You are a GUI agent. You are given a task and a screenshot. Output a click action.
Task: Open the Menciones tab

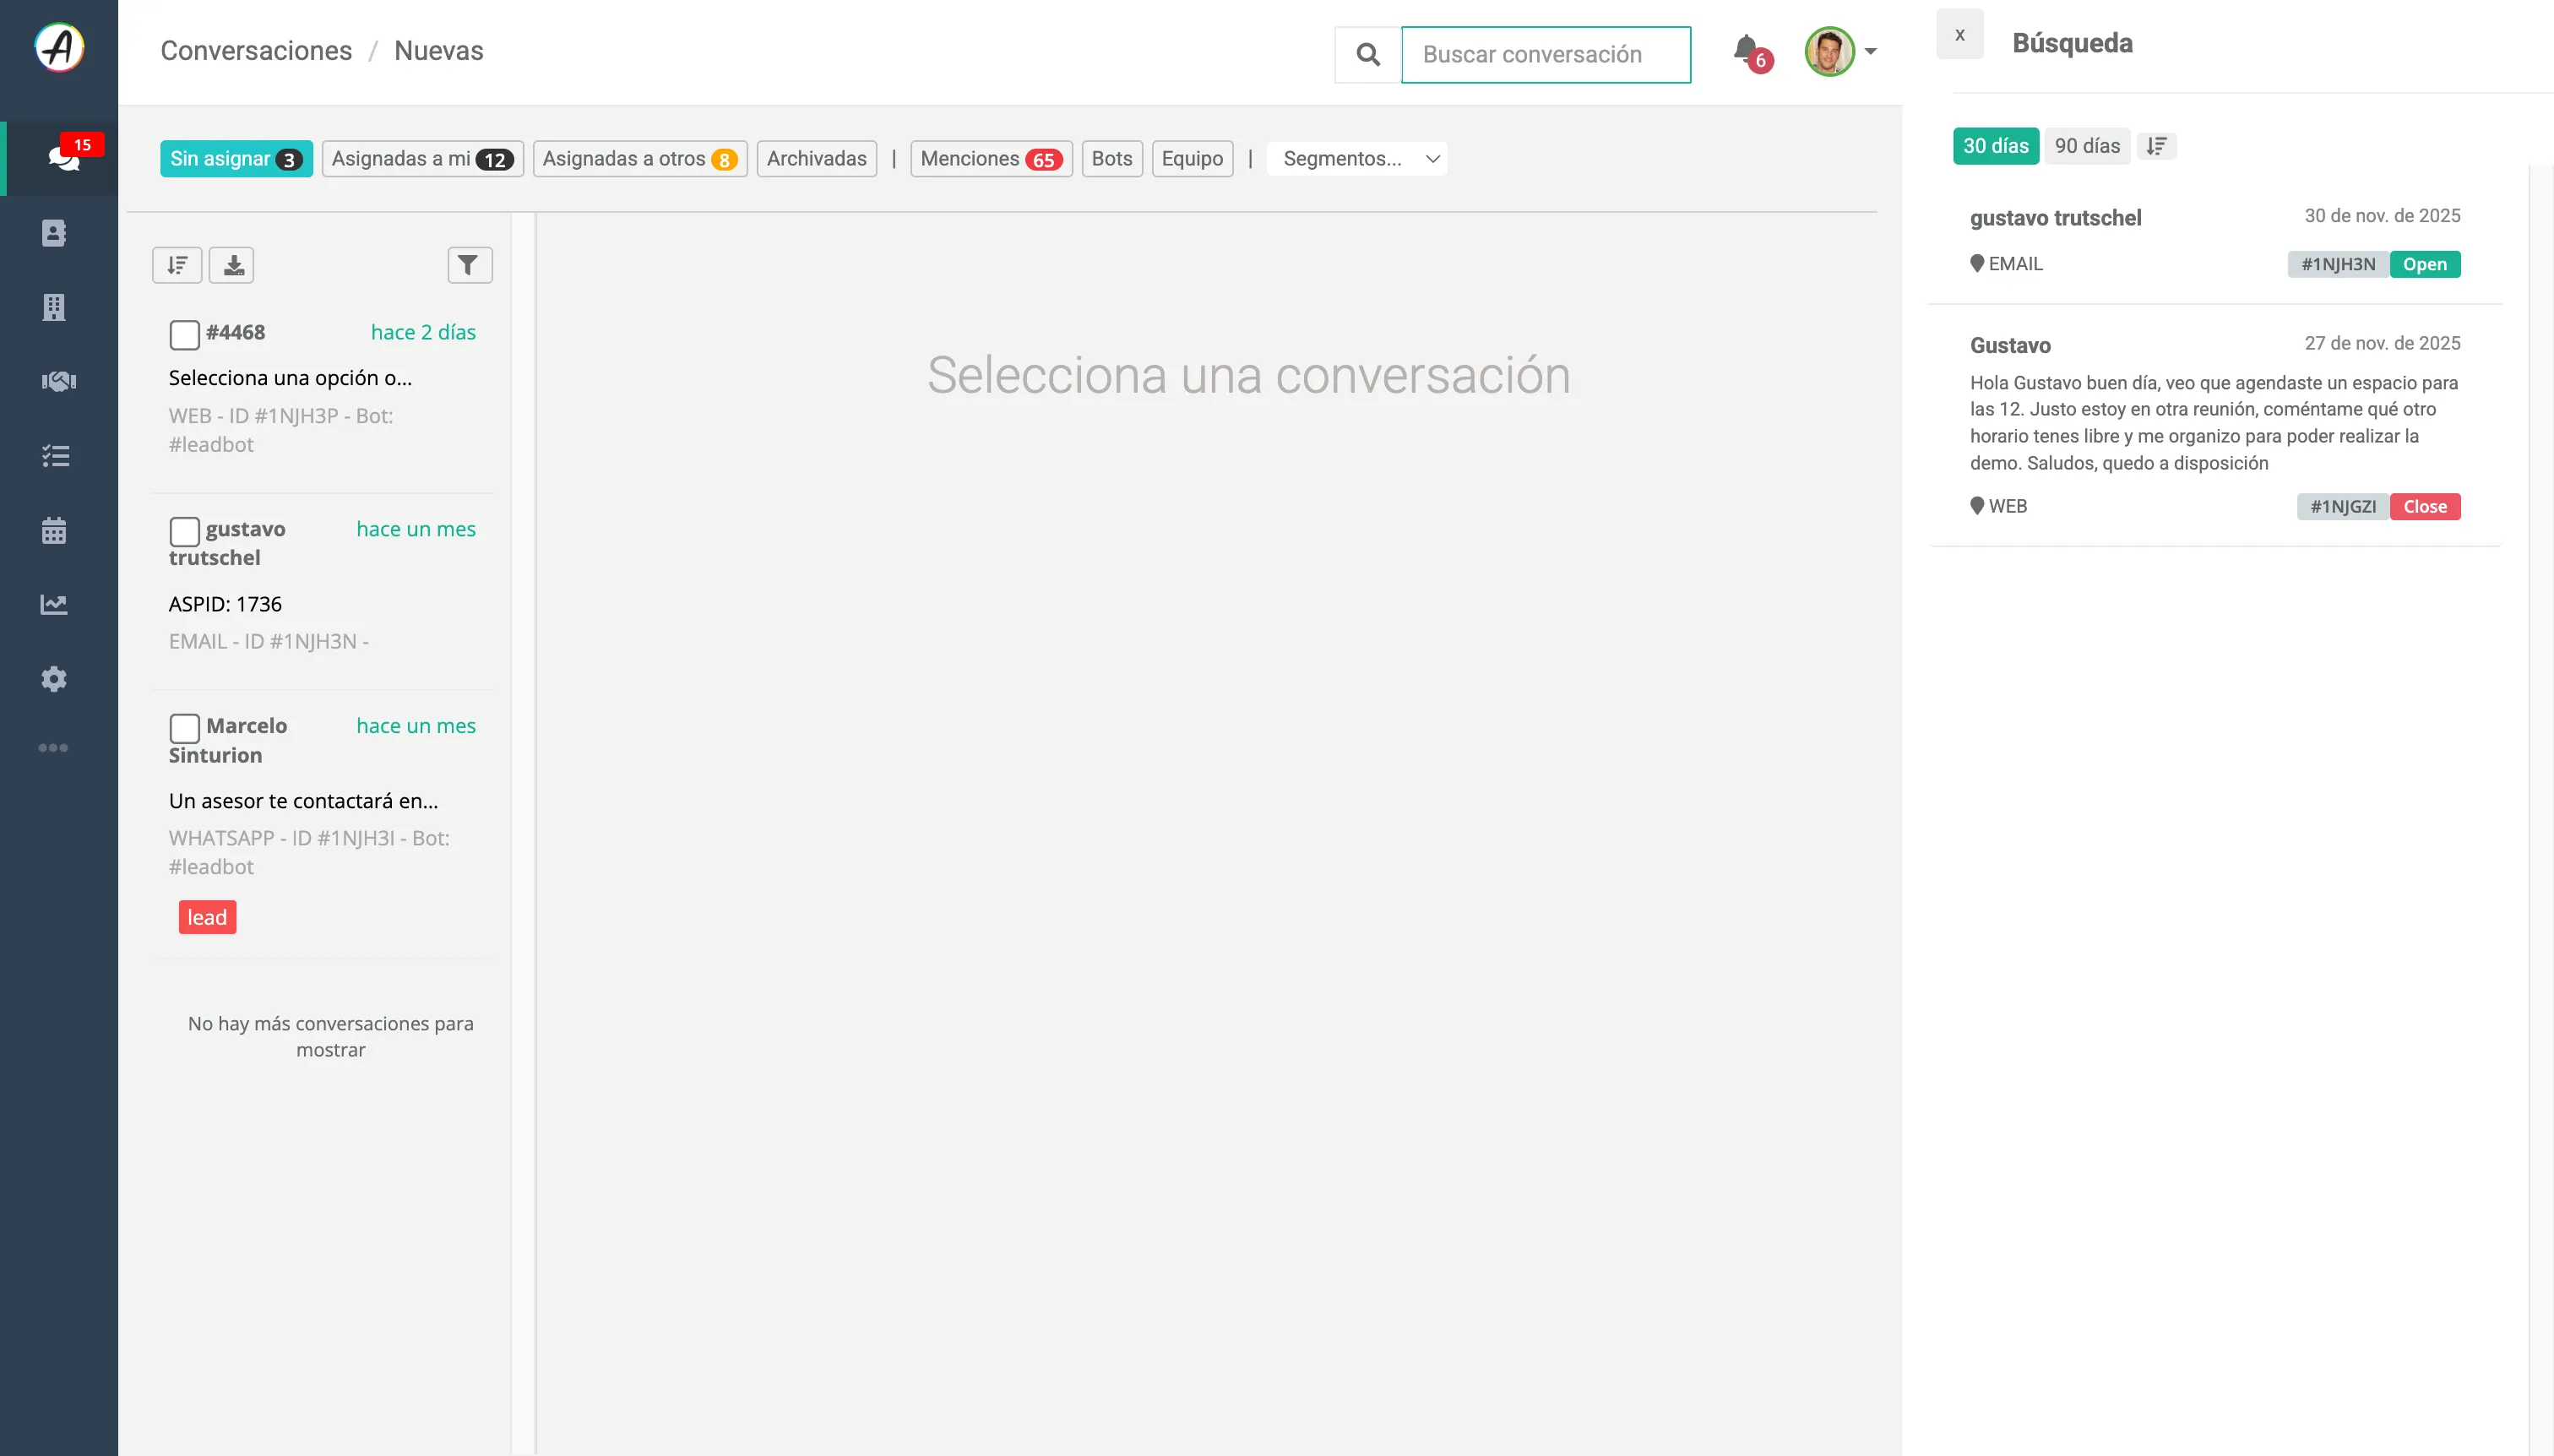point(991,159)
